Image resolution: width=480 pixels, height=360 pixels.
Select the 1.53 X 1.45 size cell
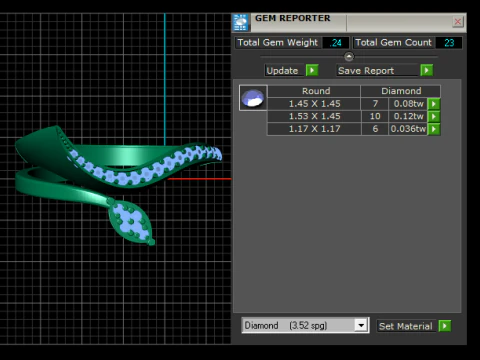tap(314, 116)
